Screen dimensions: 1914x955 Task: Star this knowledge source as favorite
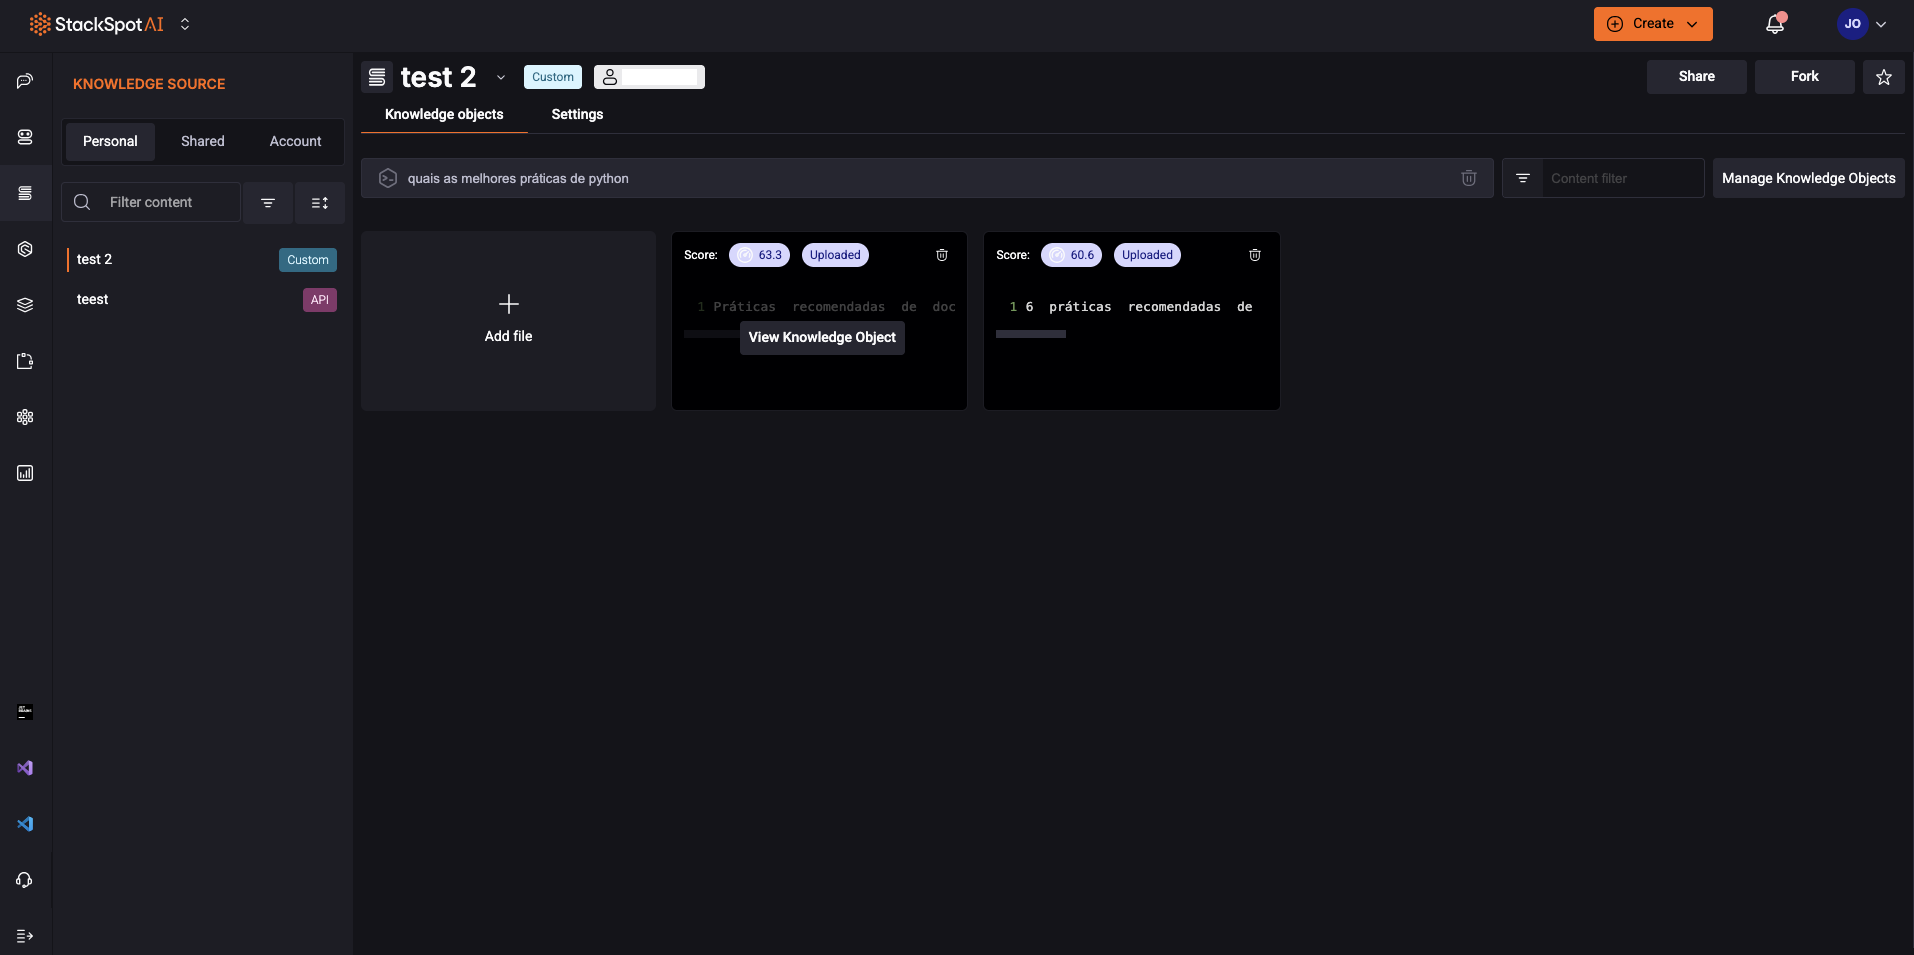1883,77
